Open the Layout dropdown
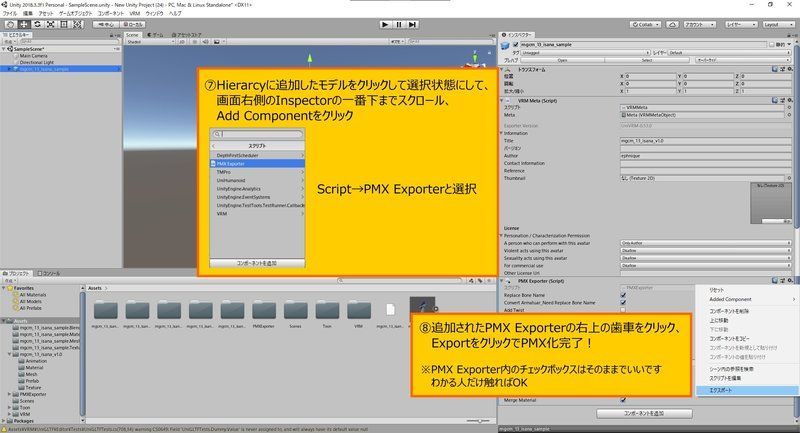The image size is (800, 433). click(x=776, y=24)
